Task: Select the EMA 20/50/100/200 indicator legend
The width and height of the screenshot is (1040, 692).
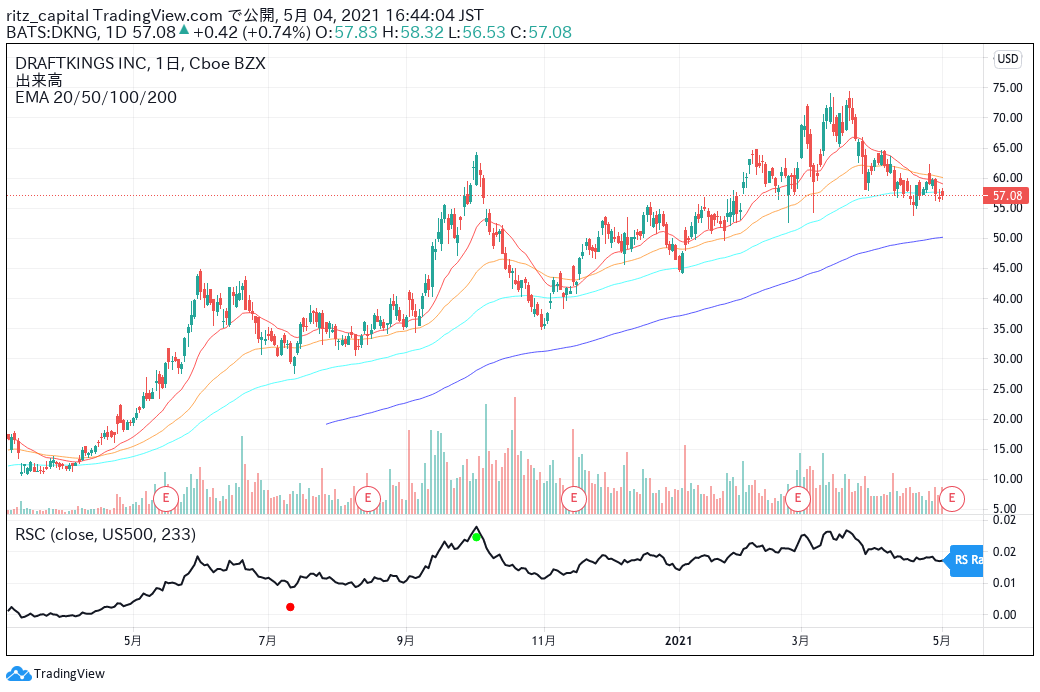Action: 96,98
